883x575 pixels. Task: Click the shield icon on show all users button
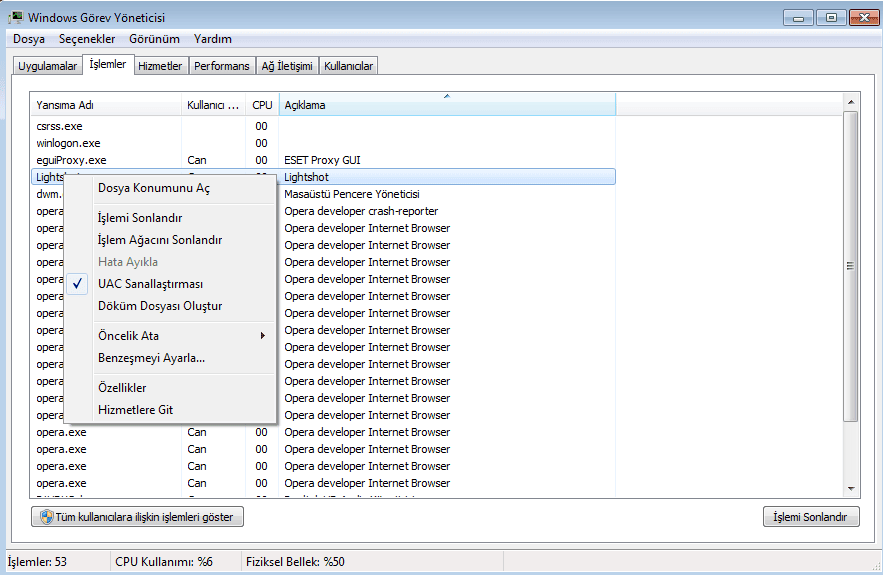point(45,517)
